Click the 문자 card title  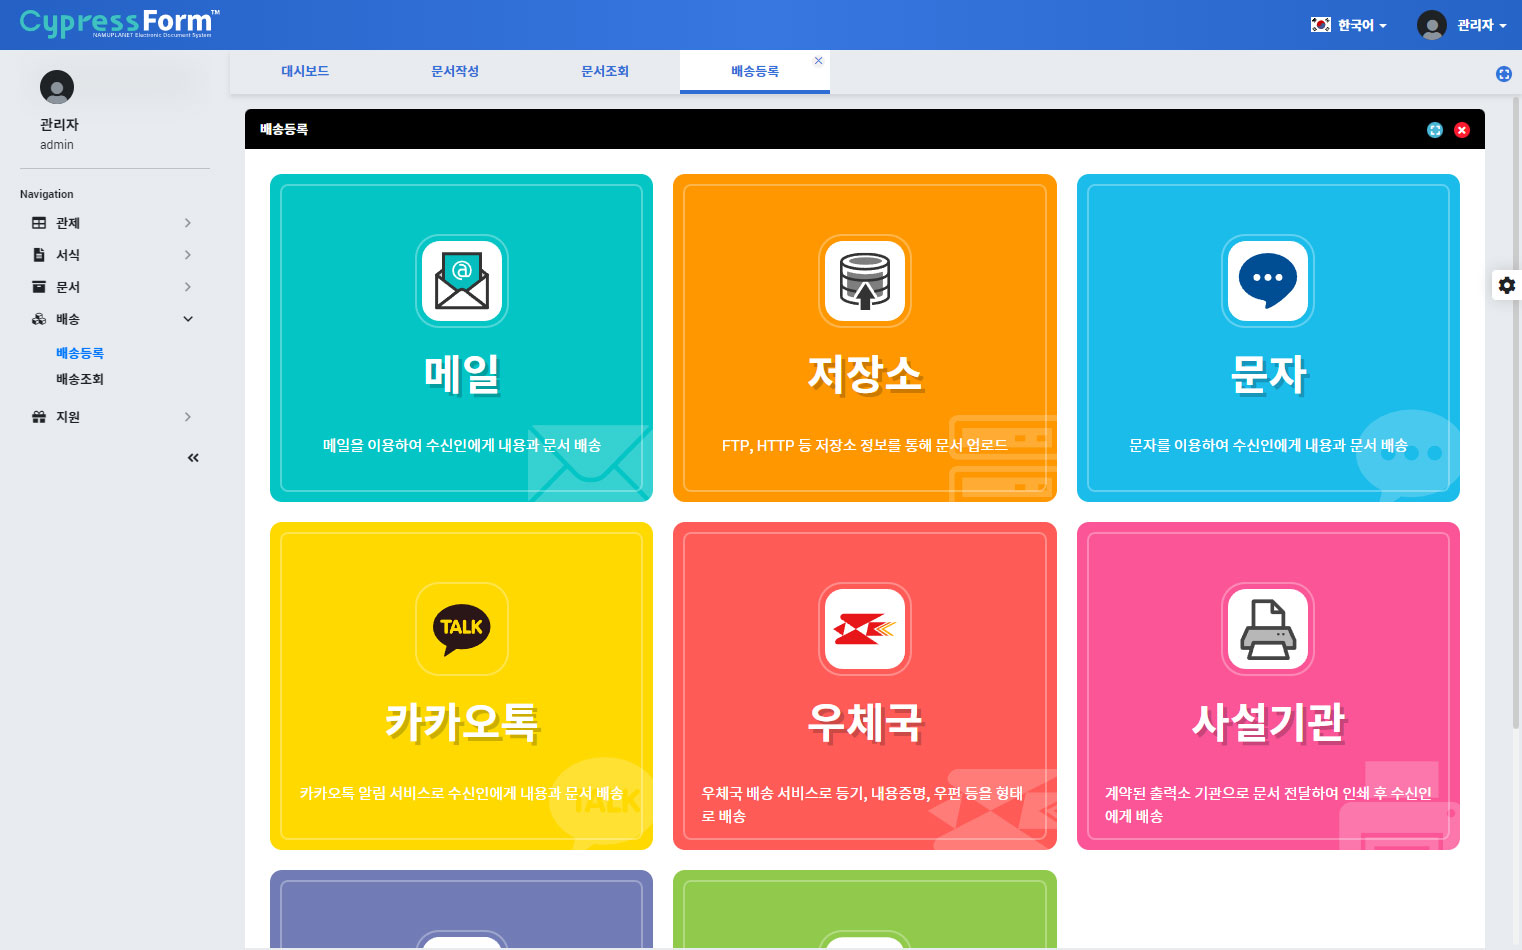point(1268,374)
